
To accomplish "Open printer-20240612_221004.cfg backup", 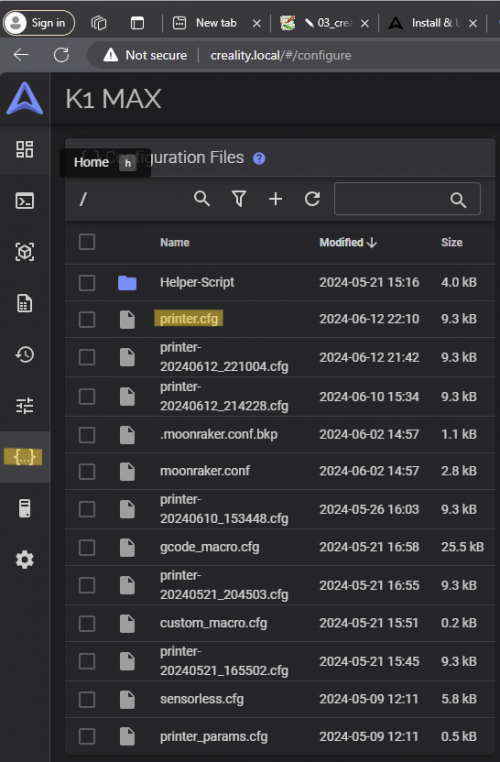I will [224, 357].
